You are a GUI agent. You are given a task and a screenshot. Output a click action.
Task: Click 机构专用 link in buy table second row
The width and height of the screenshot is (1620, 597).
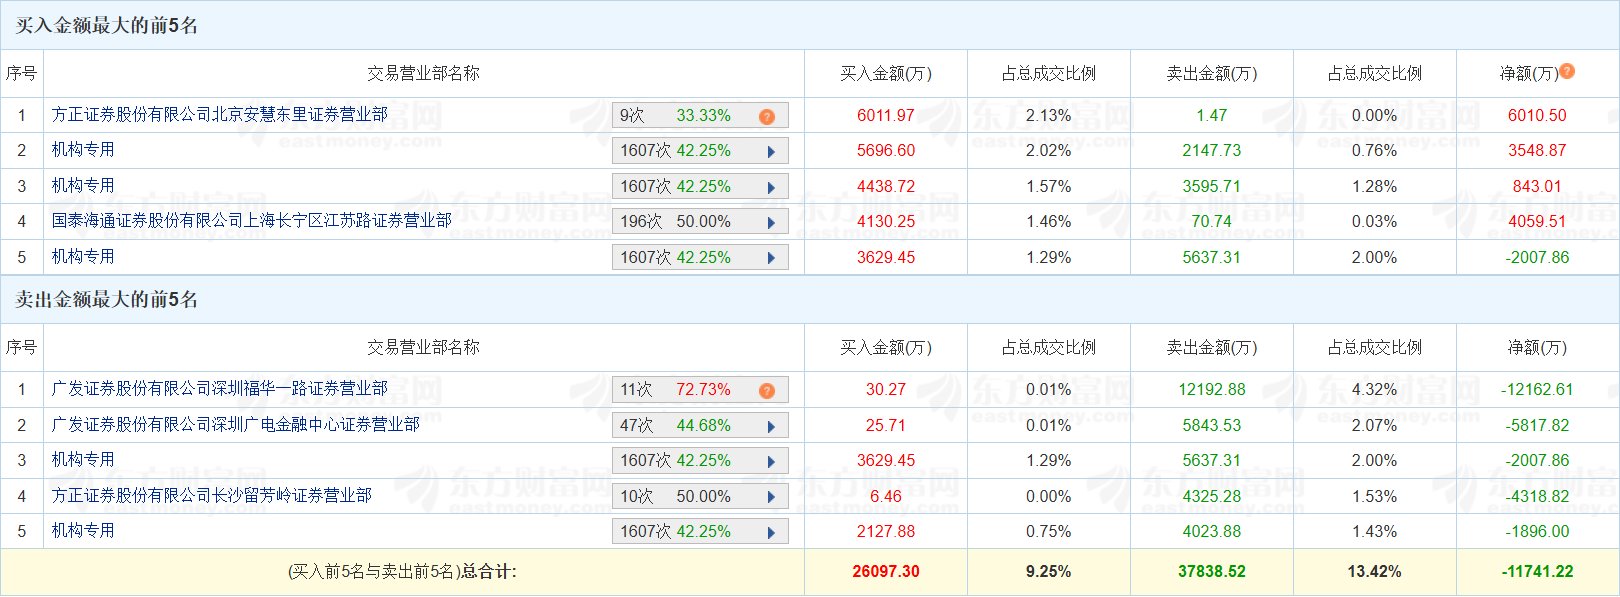point(83,150)
